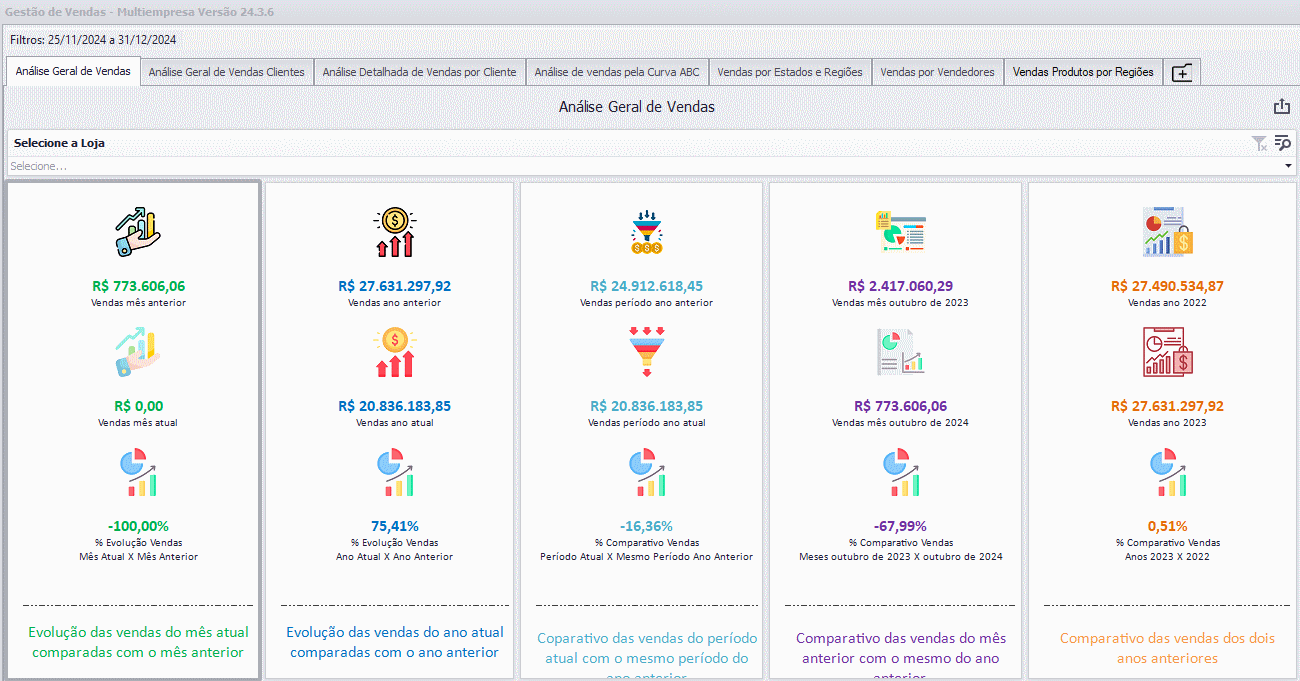Screen dimensions: 1300x681
Task: Click the -16,36% comparison value
Action: pos(646,526)
